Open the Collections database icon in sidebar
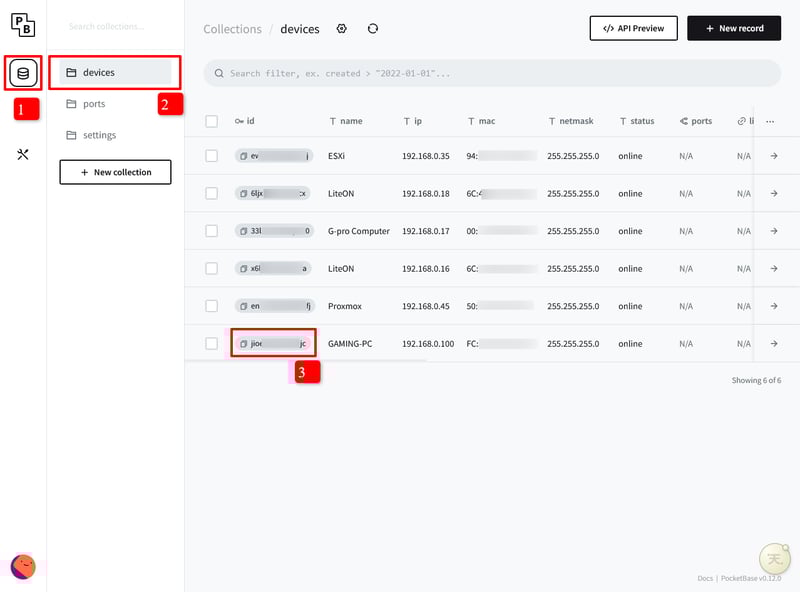 [23, 73]
